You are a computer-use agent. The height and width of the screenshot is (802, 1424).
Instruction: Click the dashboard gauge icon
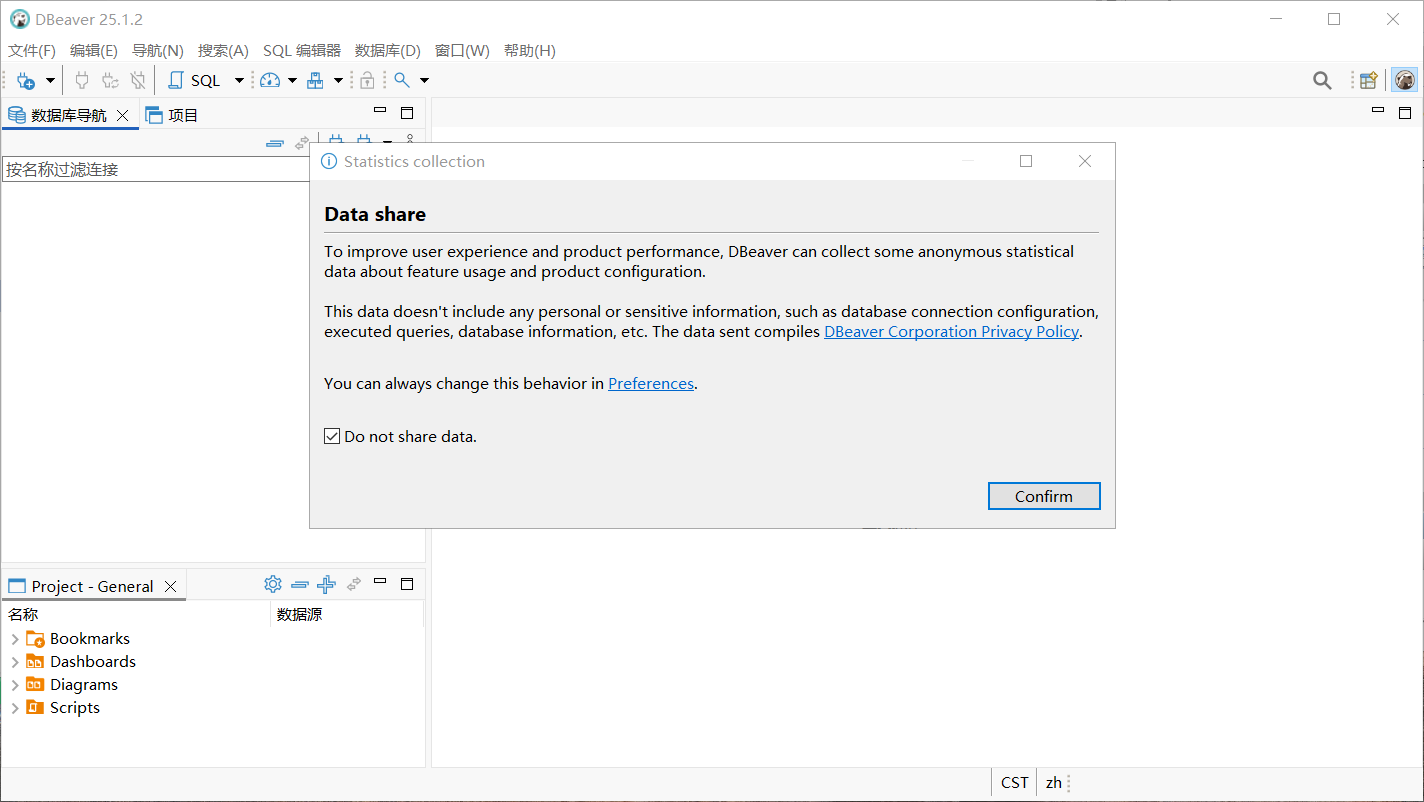coord(270,80)
